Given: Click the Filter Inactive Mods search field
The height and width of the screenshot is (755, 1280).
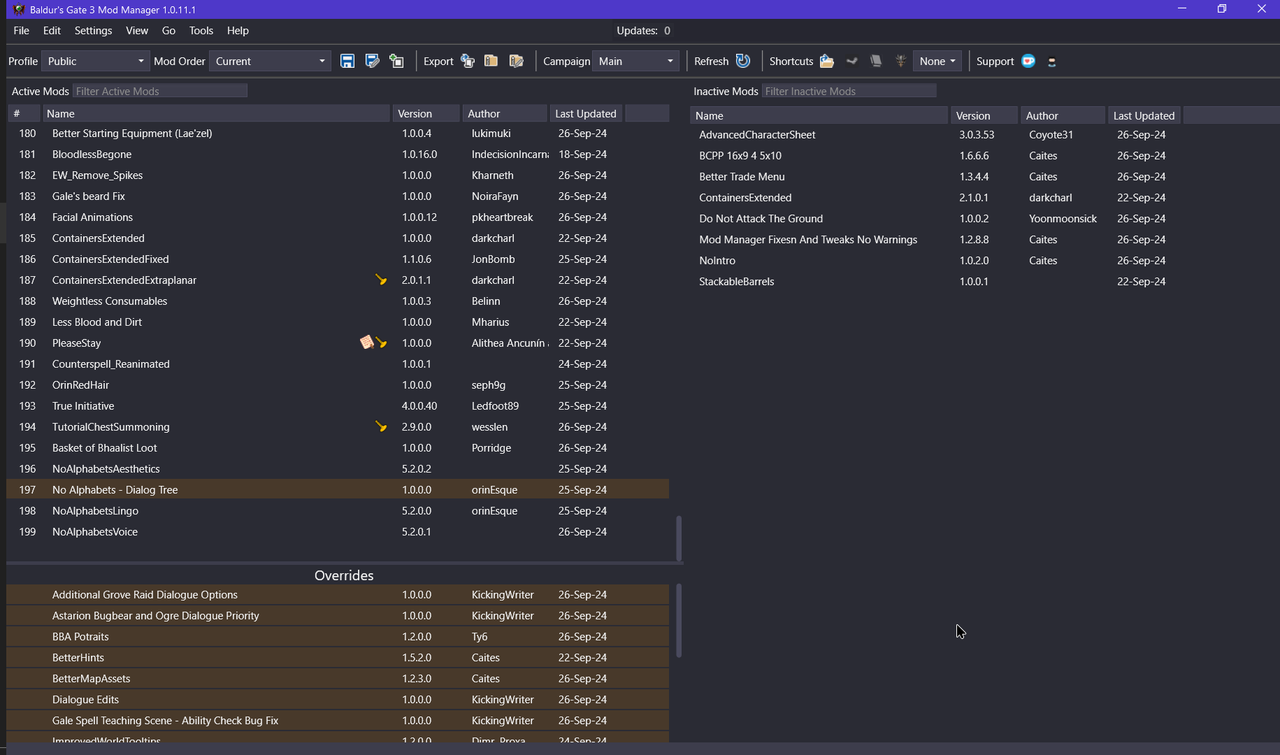Looking at the screenshot, I should (849, 91).
